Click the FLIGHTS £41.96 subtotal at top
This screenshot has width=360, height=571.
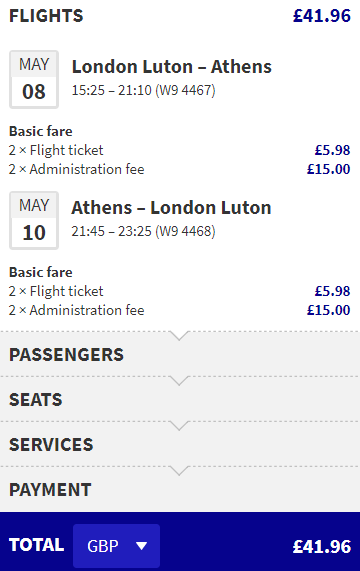[x=322, y=16]
